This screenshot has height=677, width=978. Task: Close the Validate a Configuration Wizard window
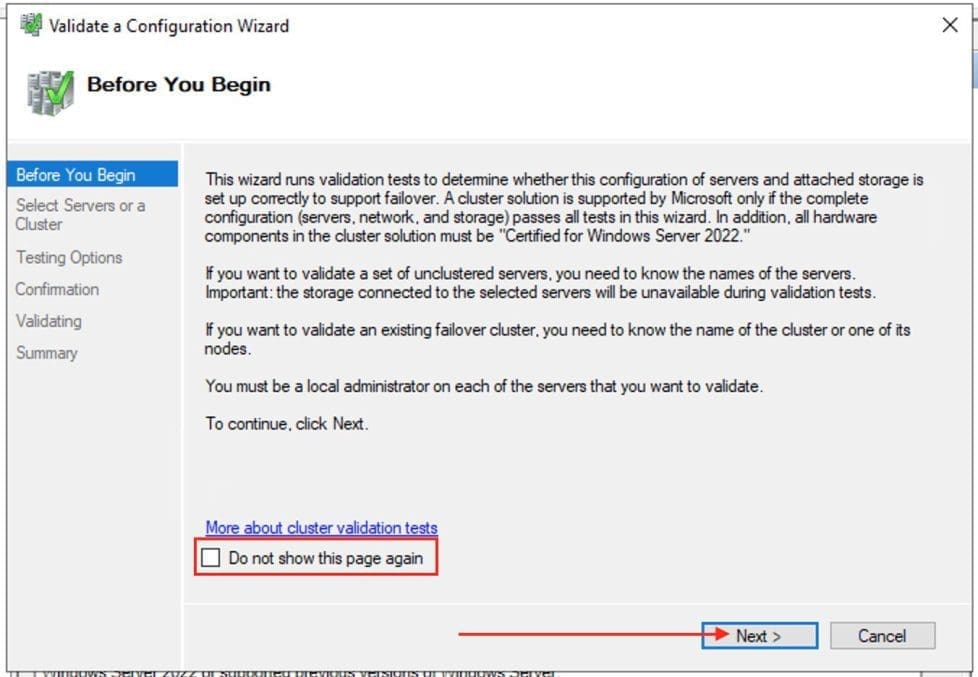[949, 26]
